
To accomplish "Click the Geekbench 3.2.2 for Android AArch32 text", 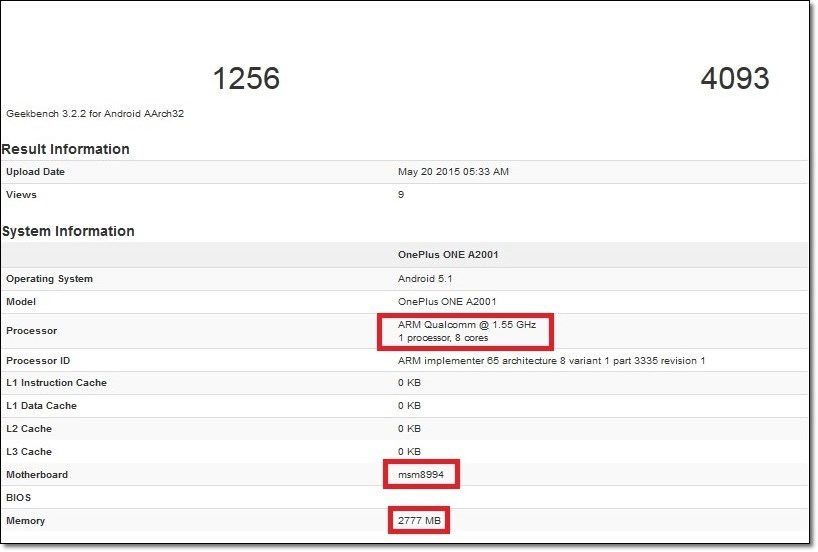I will [x=95, y=113].
